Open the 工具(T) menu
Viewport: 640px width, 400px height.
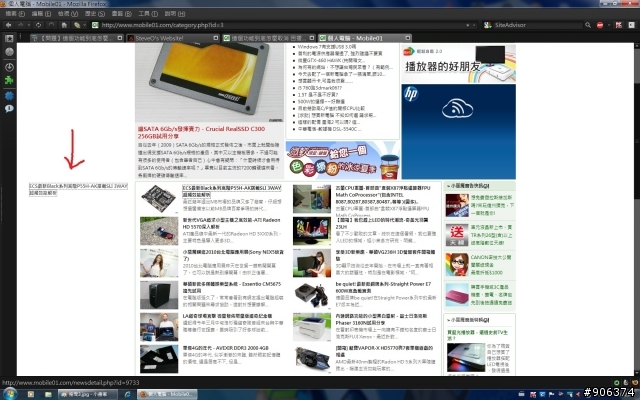(148, 13)
